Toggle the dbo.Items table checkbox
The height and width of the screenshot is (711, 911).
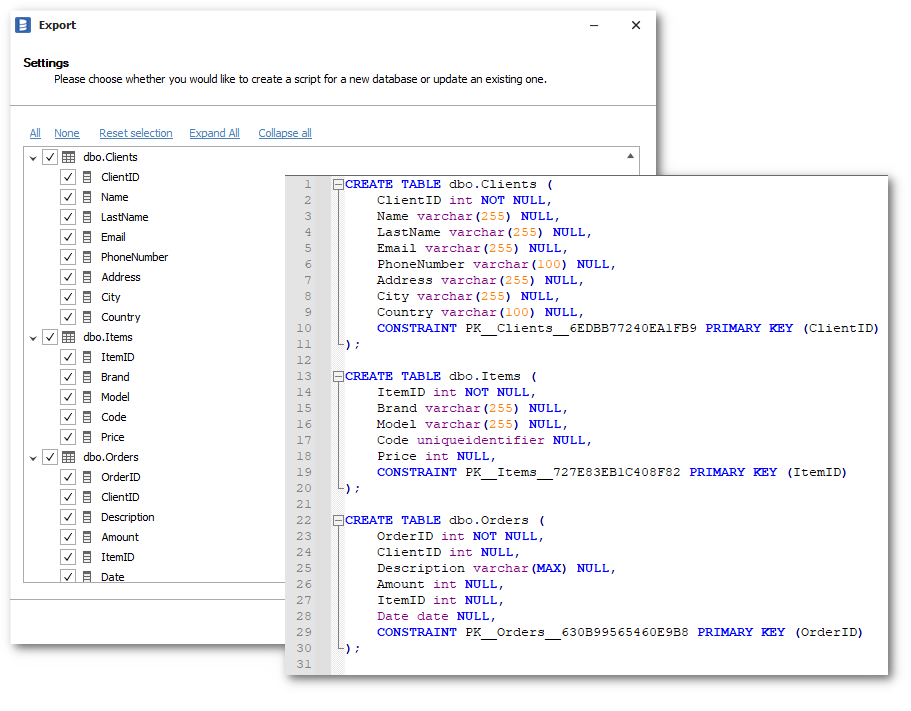pyautogui.click(x=50, y=337)
